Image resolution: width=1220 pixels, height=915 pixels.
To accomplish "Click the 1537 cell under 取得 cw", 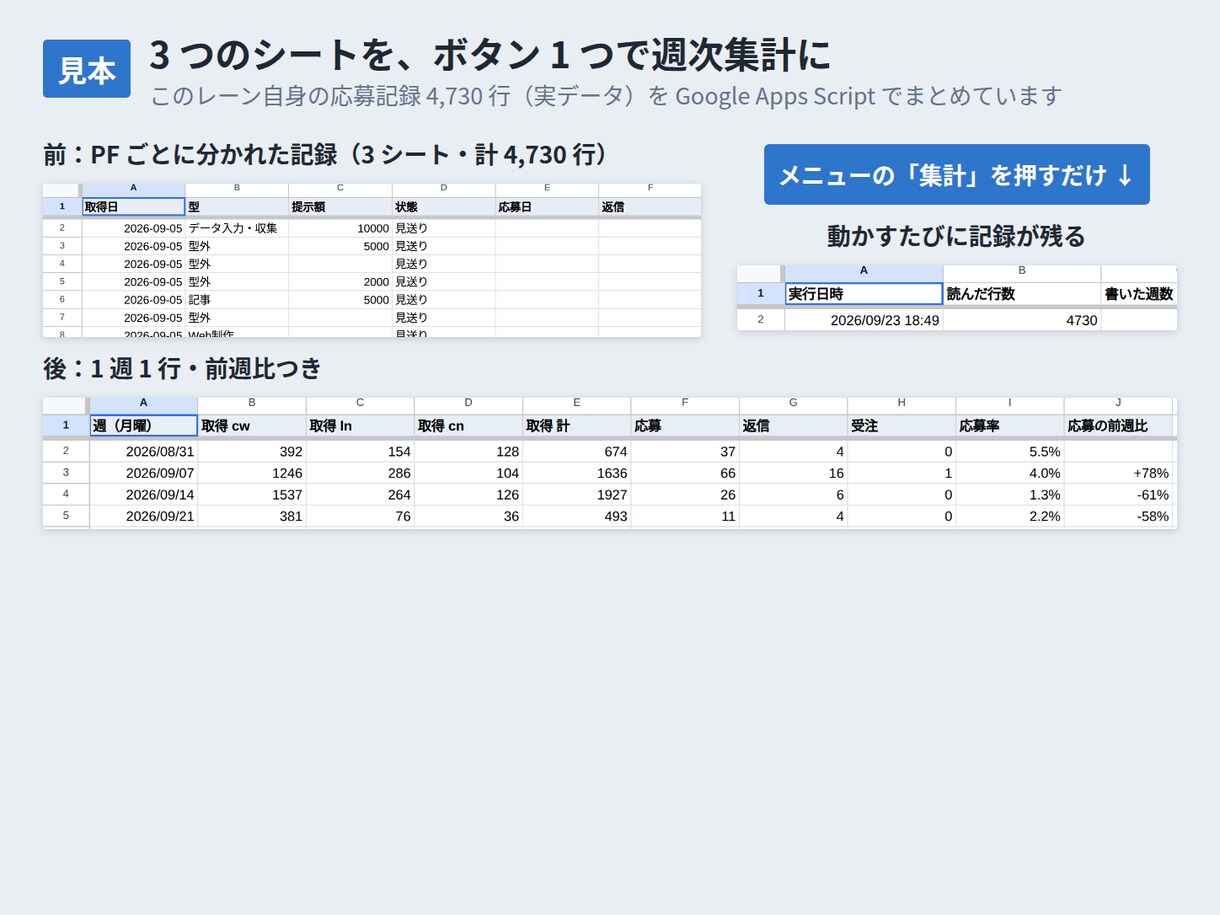I will click(252, 495).
